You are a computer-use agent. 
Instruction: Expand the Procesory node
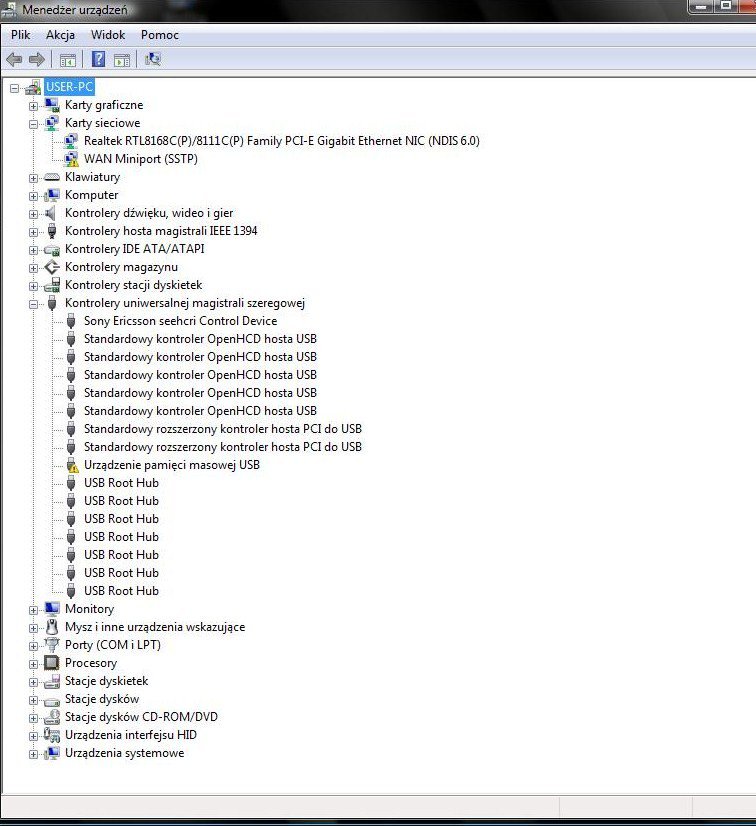[x=33, y=664]
